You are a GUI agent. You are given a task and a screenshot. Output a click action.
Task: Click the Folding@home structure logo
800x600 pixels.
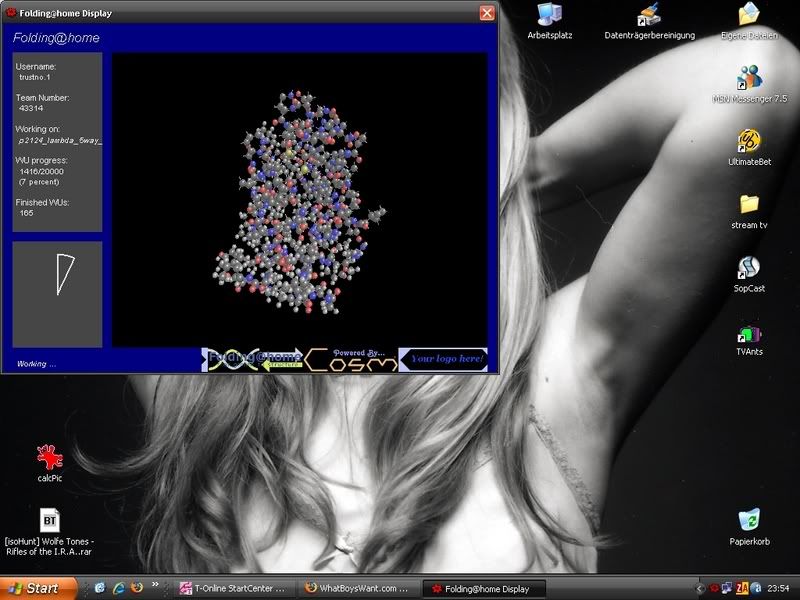(253, 359)
